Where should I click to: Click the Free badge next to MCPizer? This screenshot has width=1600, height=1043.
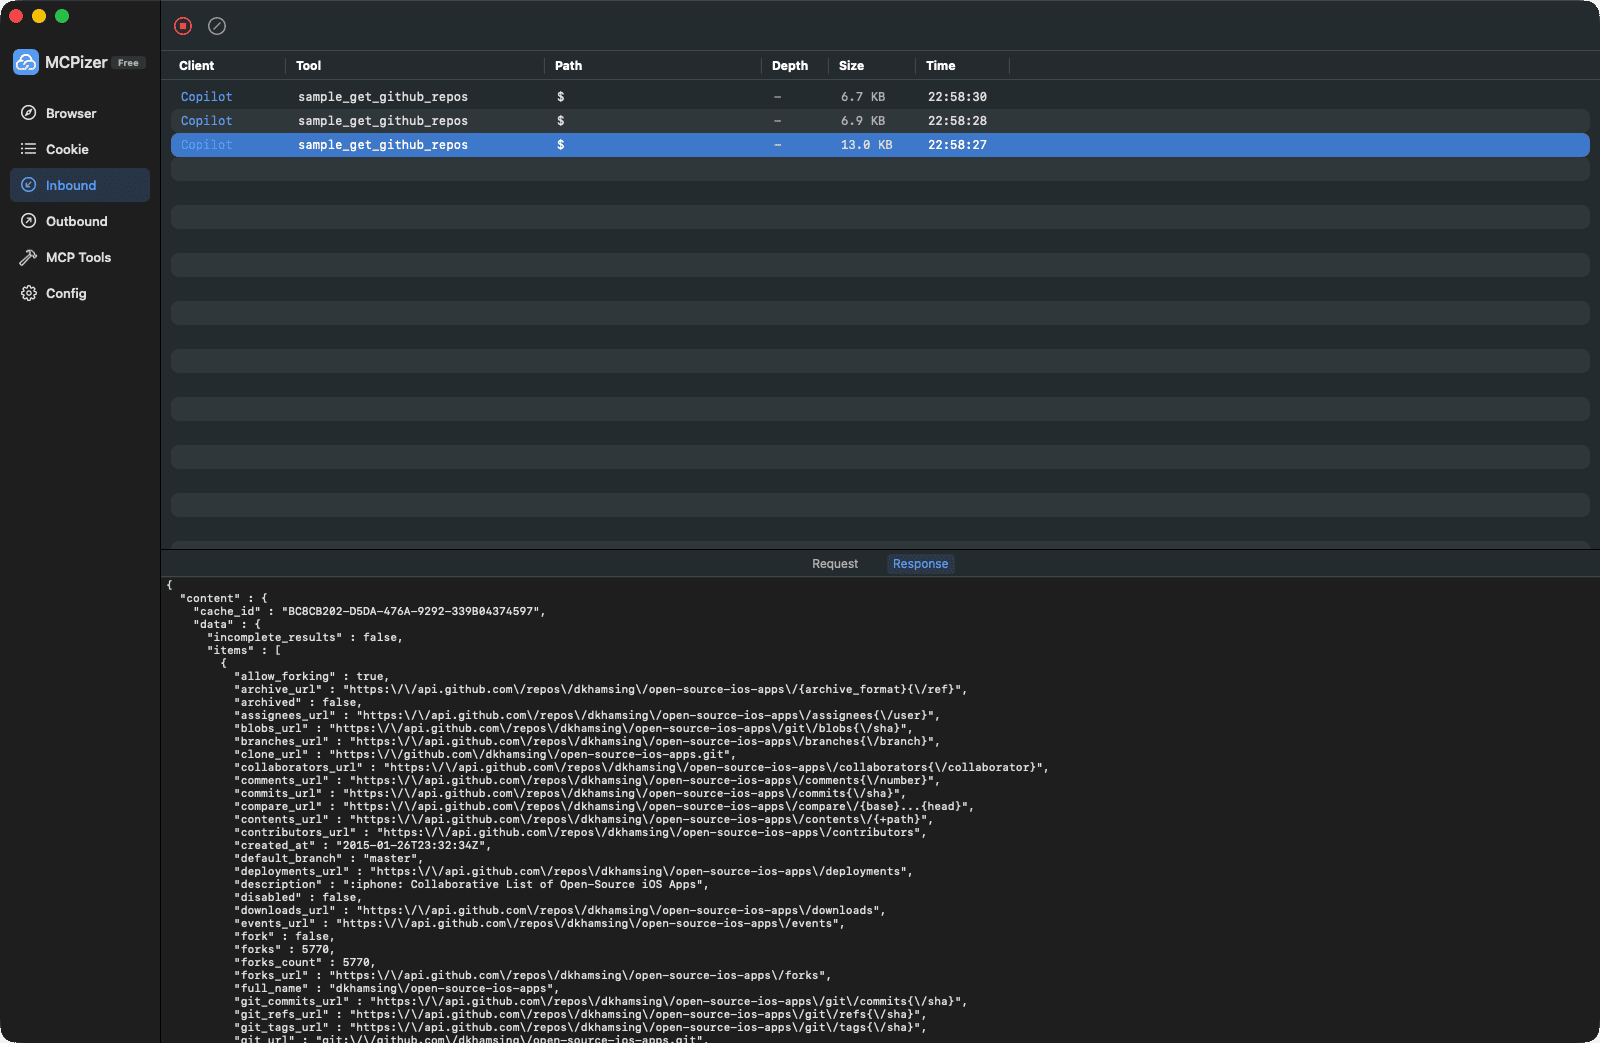pos(128,63)
